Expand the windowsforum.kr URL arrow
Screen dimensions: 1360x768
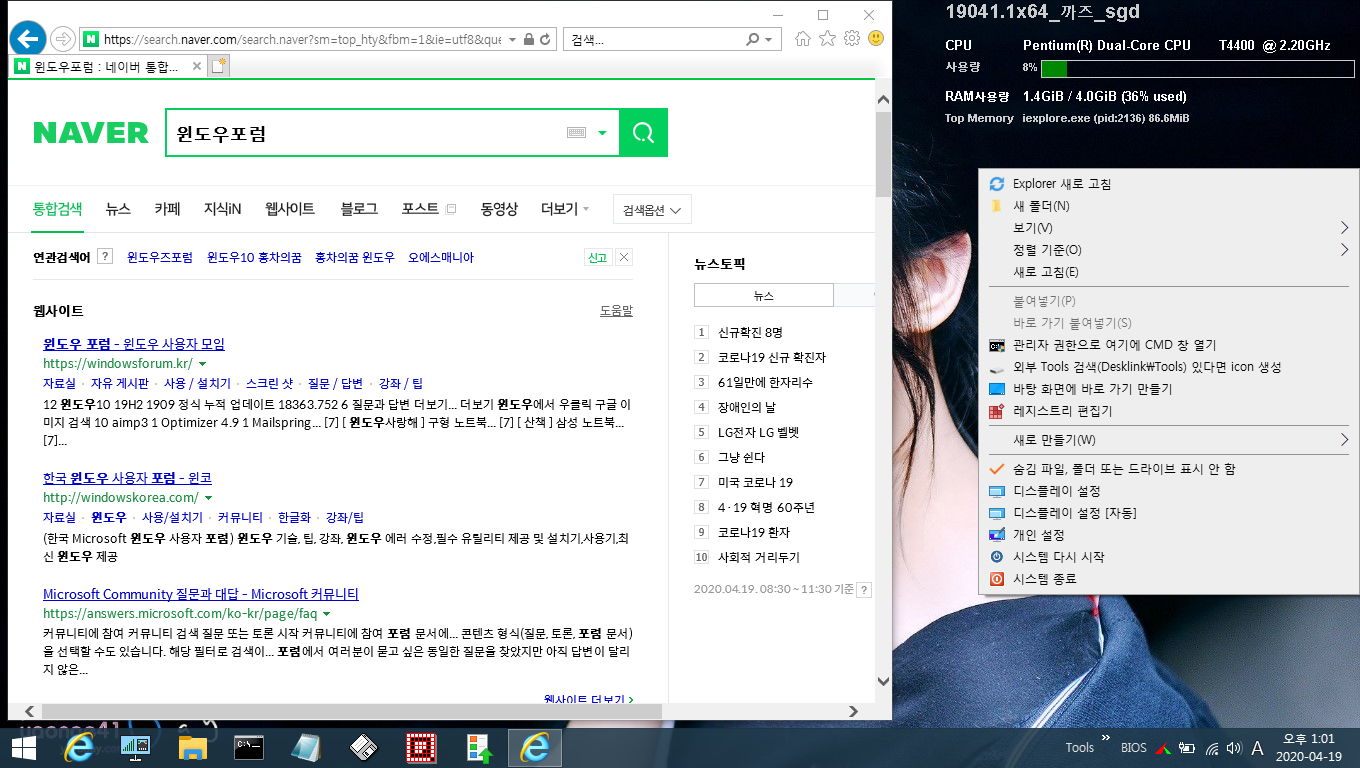[202, 364]
